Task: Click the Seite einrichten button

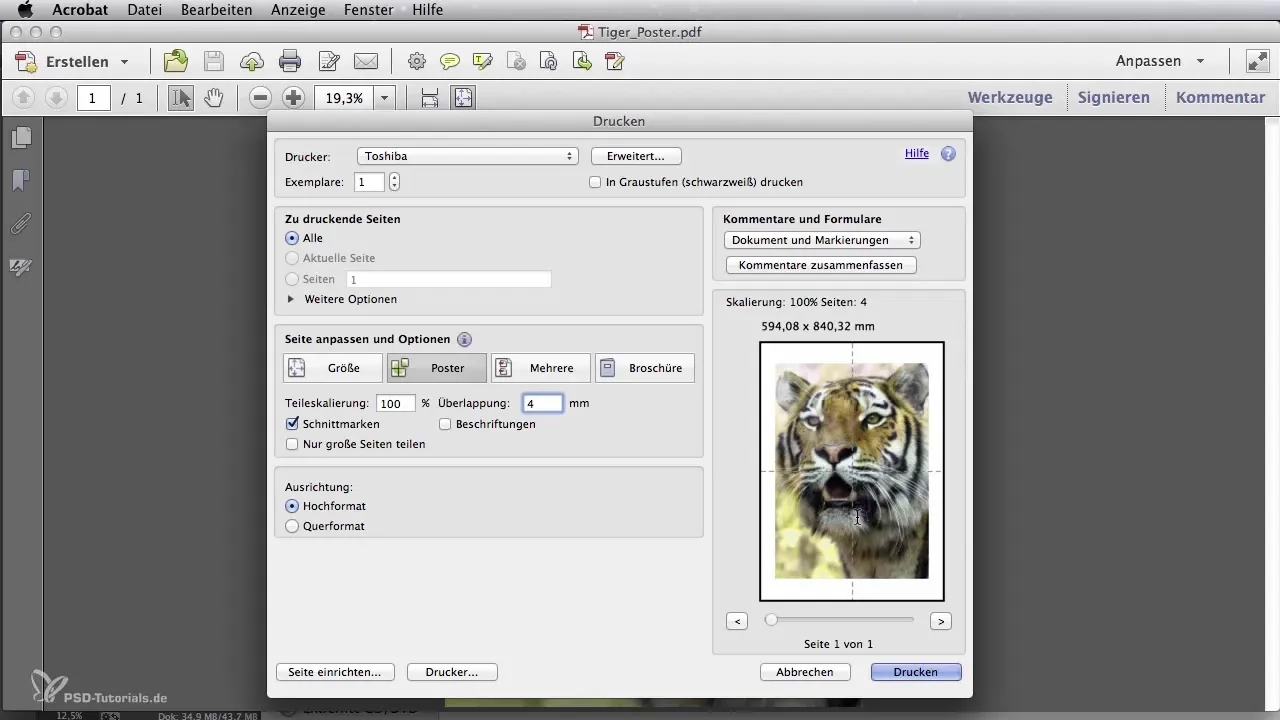Action: [x=335, y=672]
